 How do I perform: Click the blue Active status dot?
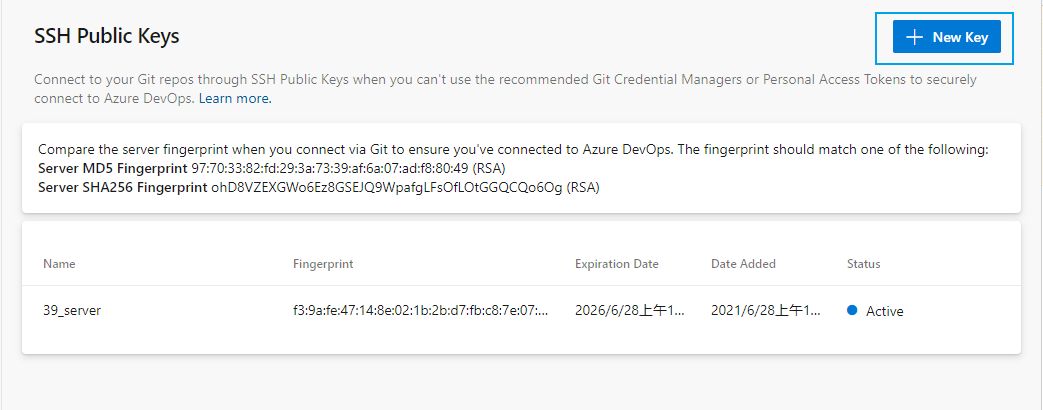852,311
